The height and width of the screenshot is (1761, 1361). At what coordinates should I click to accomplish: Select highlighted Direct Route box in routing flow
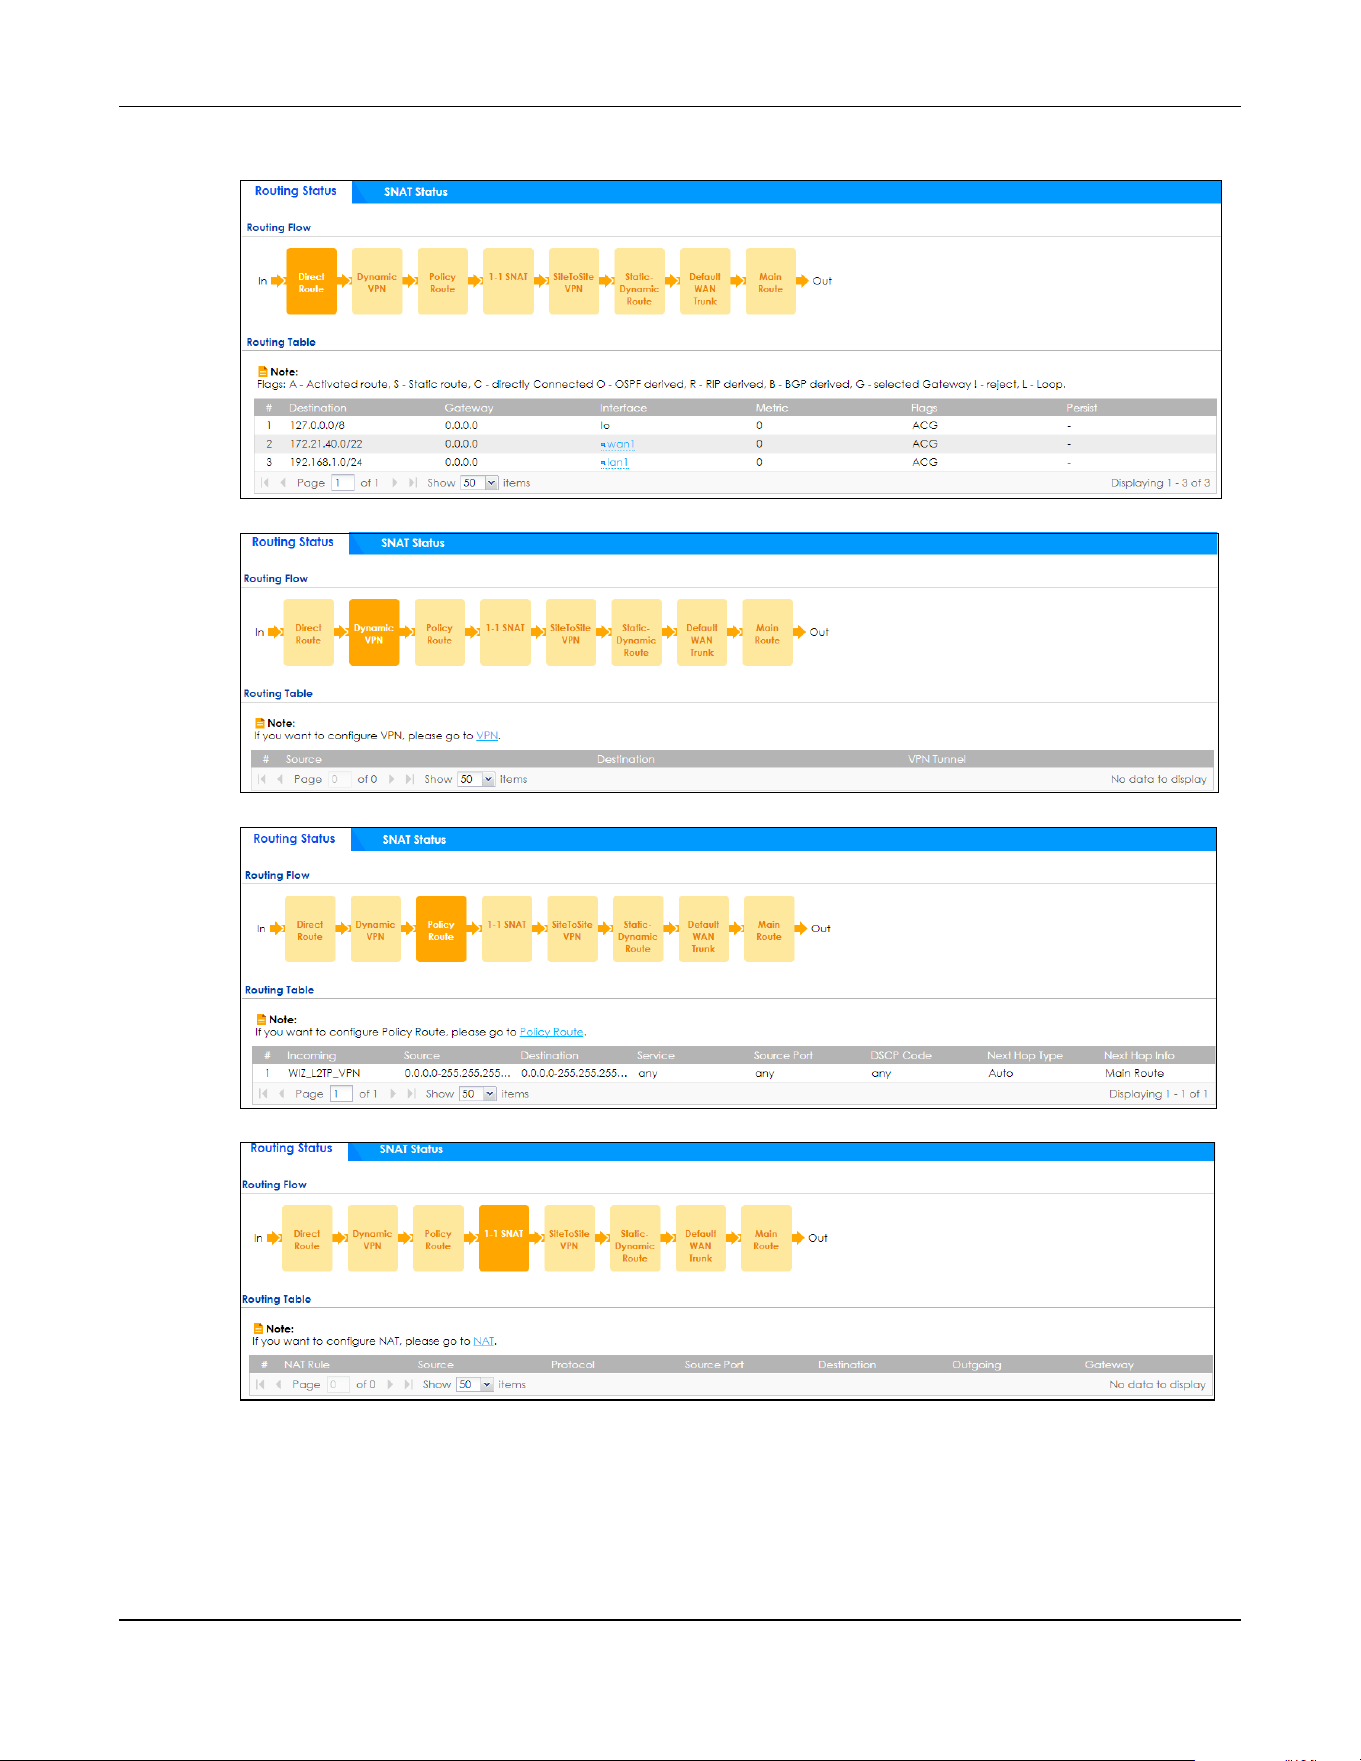pyautogui.click(x=311, y=281)
